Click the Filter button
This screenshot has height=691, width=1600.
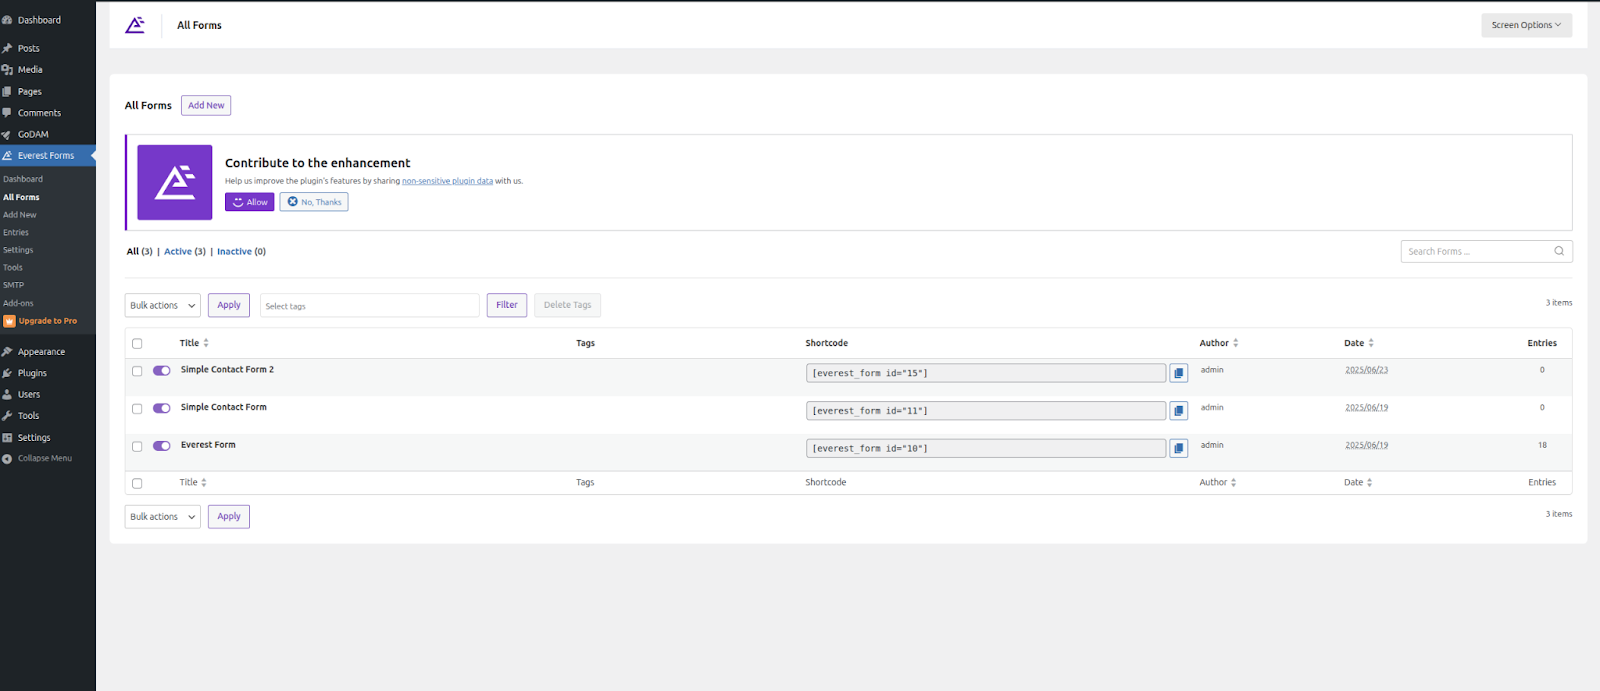click(507, 305)
